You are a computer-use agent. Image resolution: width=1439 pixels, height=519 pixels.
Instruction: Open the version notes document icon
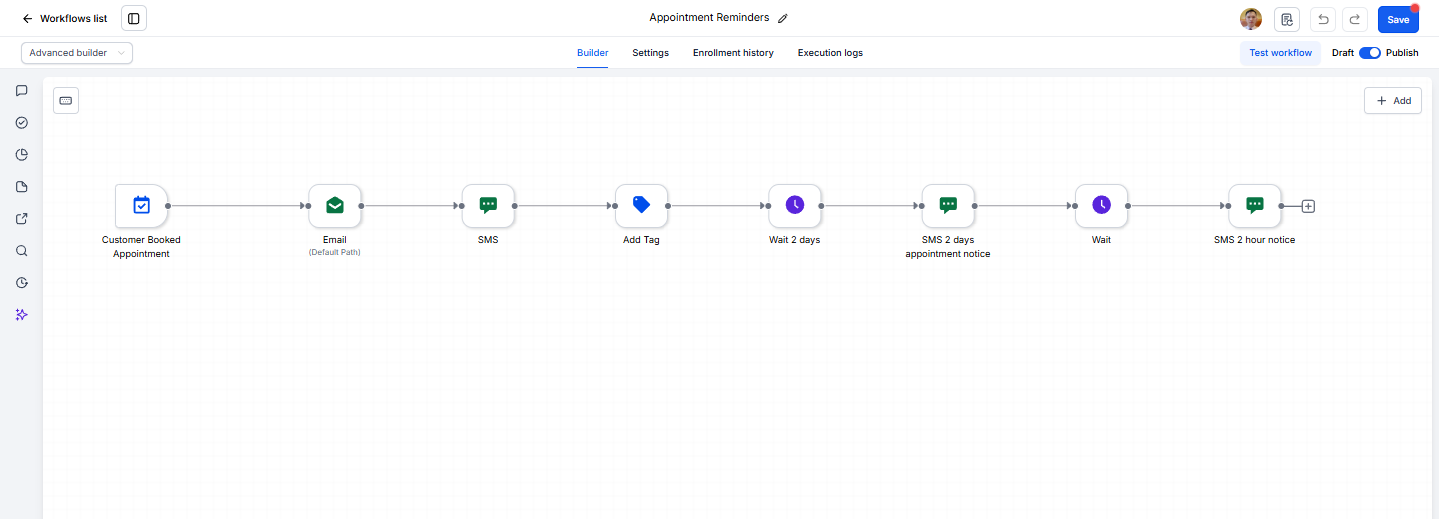coord(1287,19)
